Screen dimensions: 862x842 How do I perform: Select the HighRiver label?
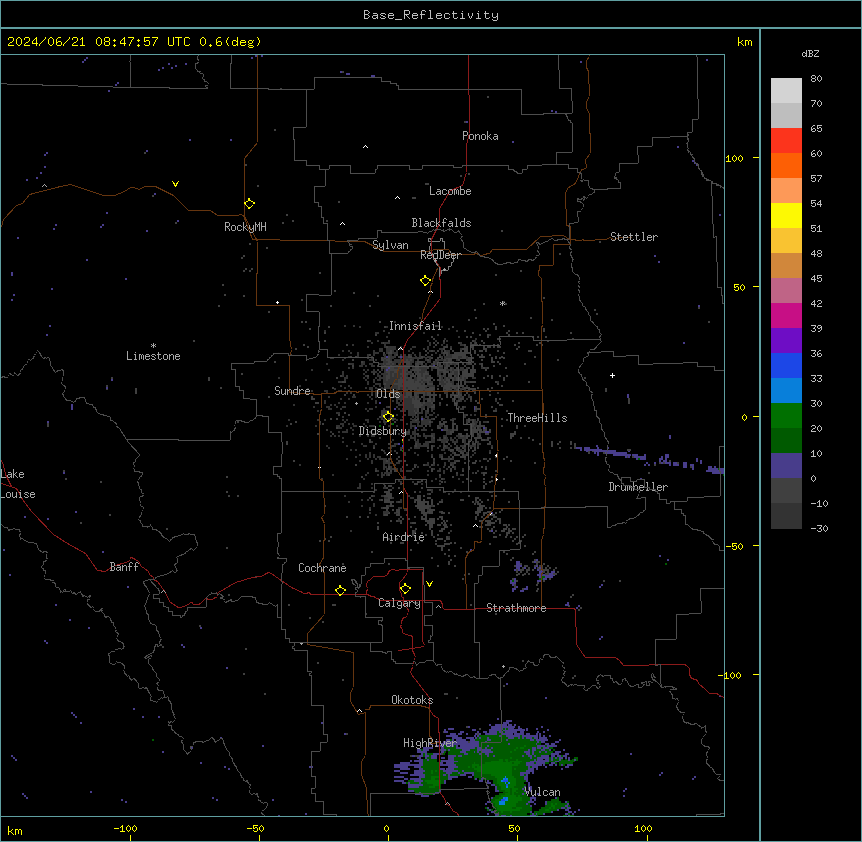(x=430, y=743)
